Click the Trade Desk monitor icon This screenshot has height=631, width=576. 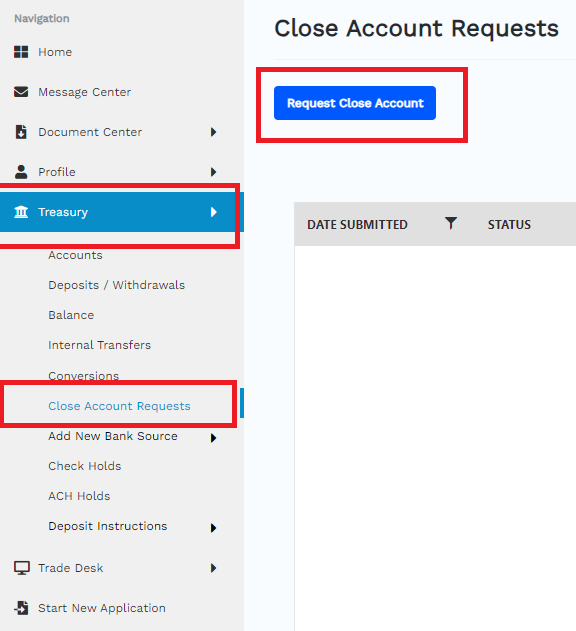22,568
